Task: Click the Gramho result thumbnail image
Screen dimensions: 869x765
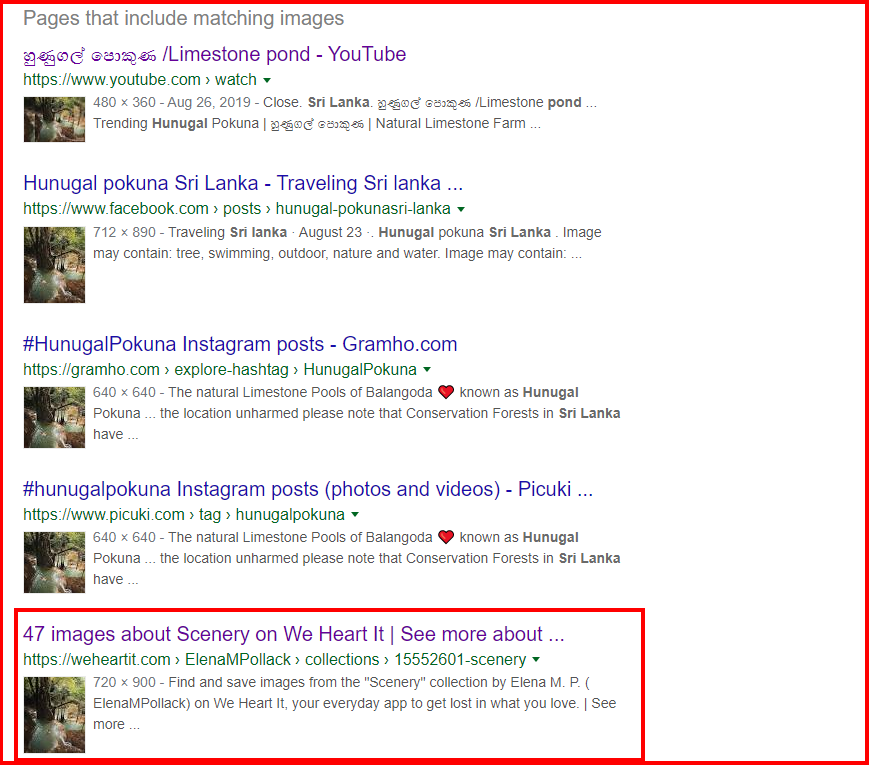Action: click(54, 417)
